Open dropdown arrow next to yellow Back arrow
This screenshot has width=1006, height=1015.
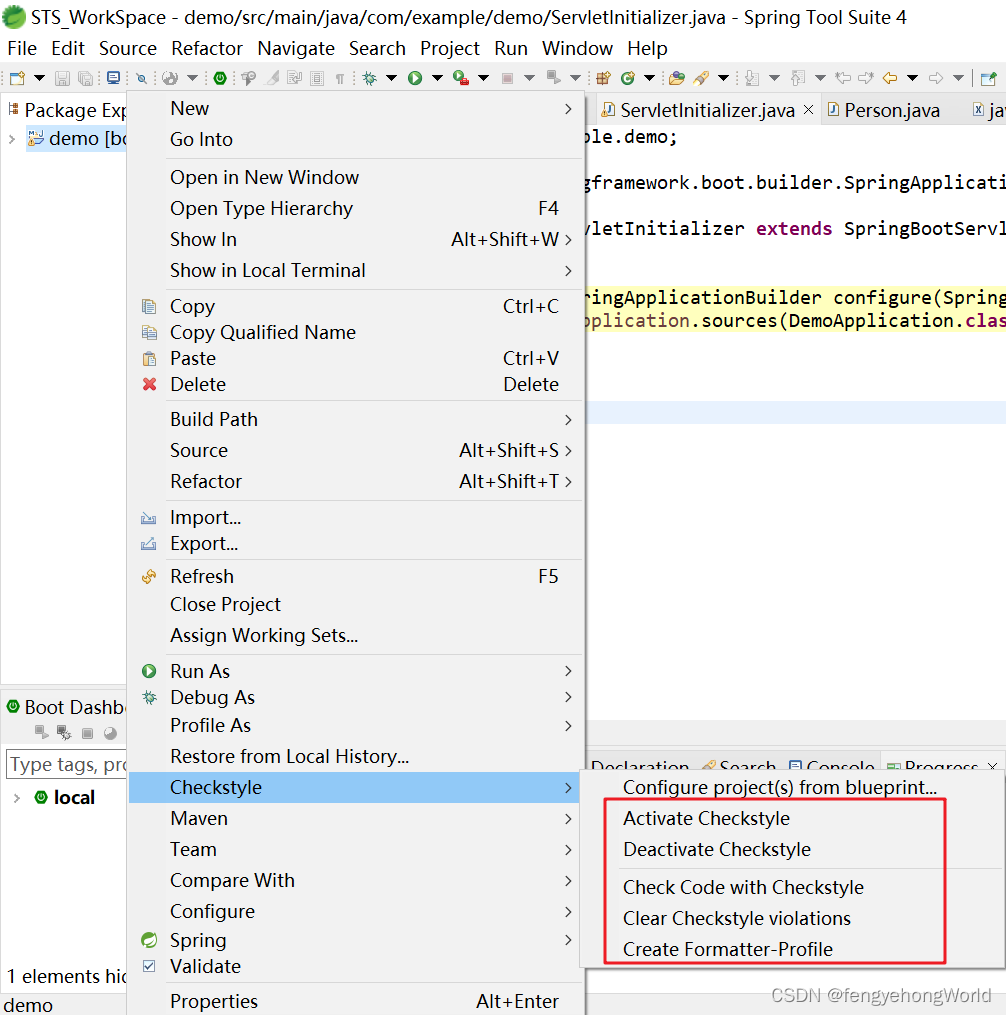click(x=912, y=78)
